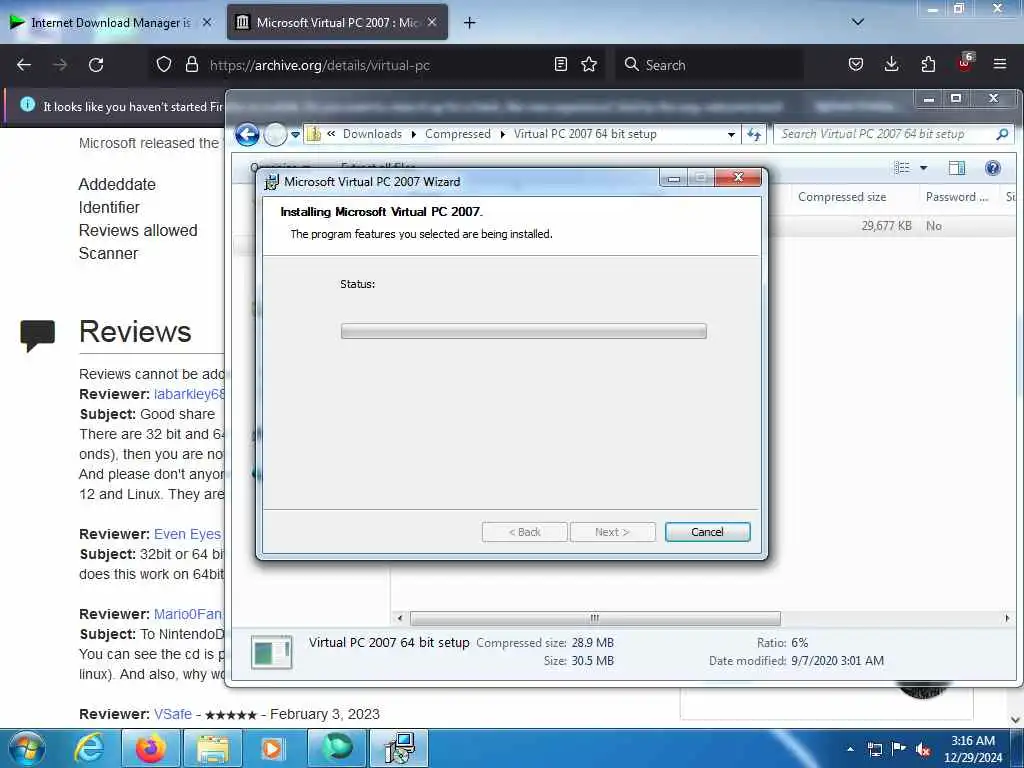1024x768 pixels.
Task: Click the details pane archive thumbnail
Action: pyautogui.click(x=272, y=652)
